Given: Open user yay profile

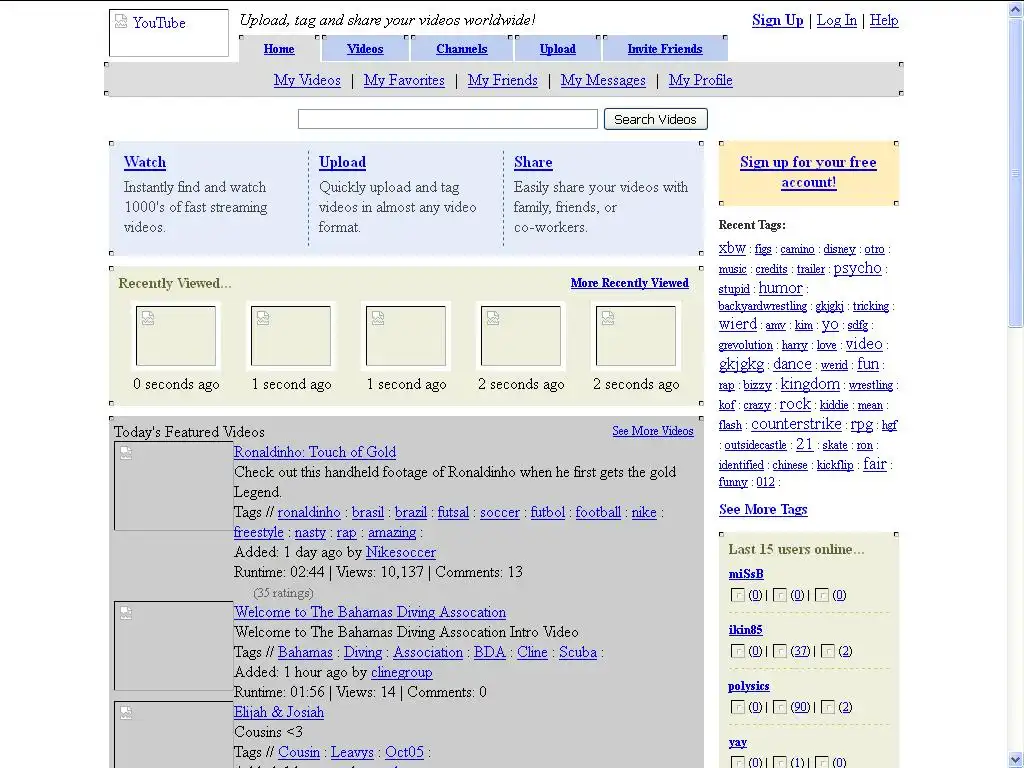Looking at the screenshot, I should (x=737, y=743).
